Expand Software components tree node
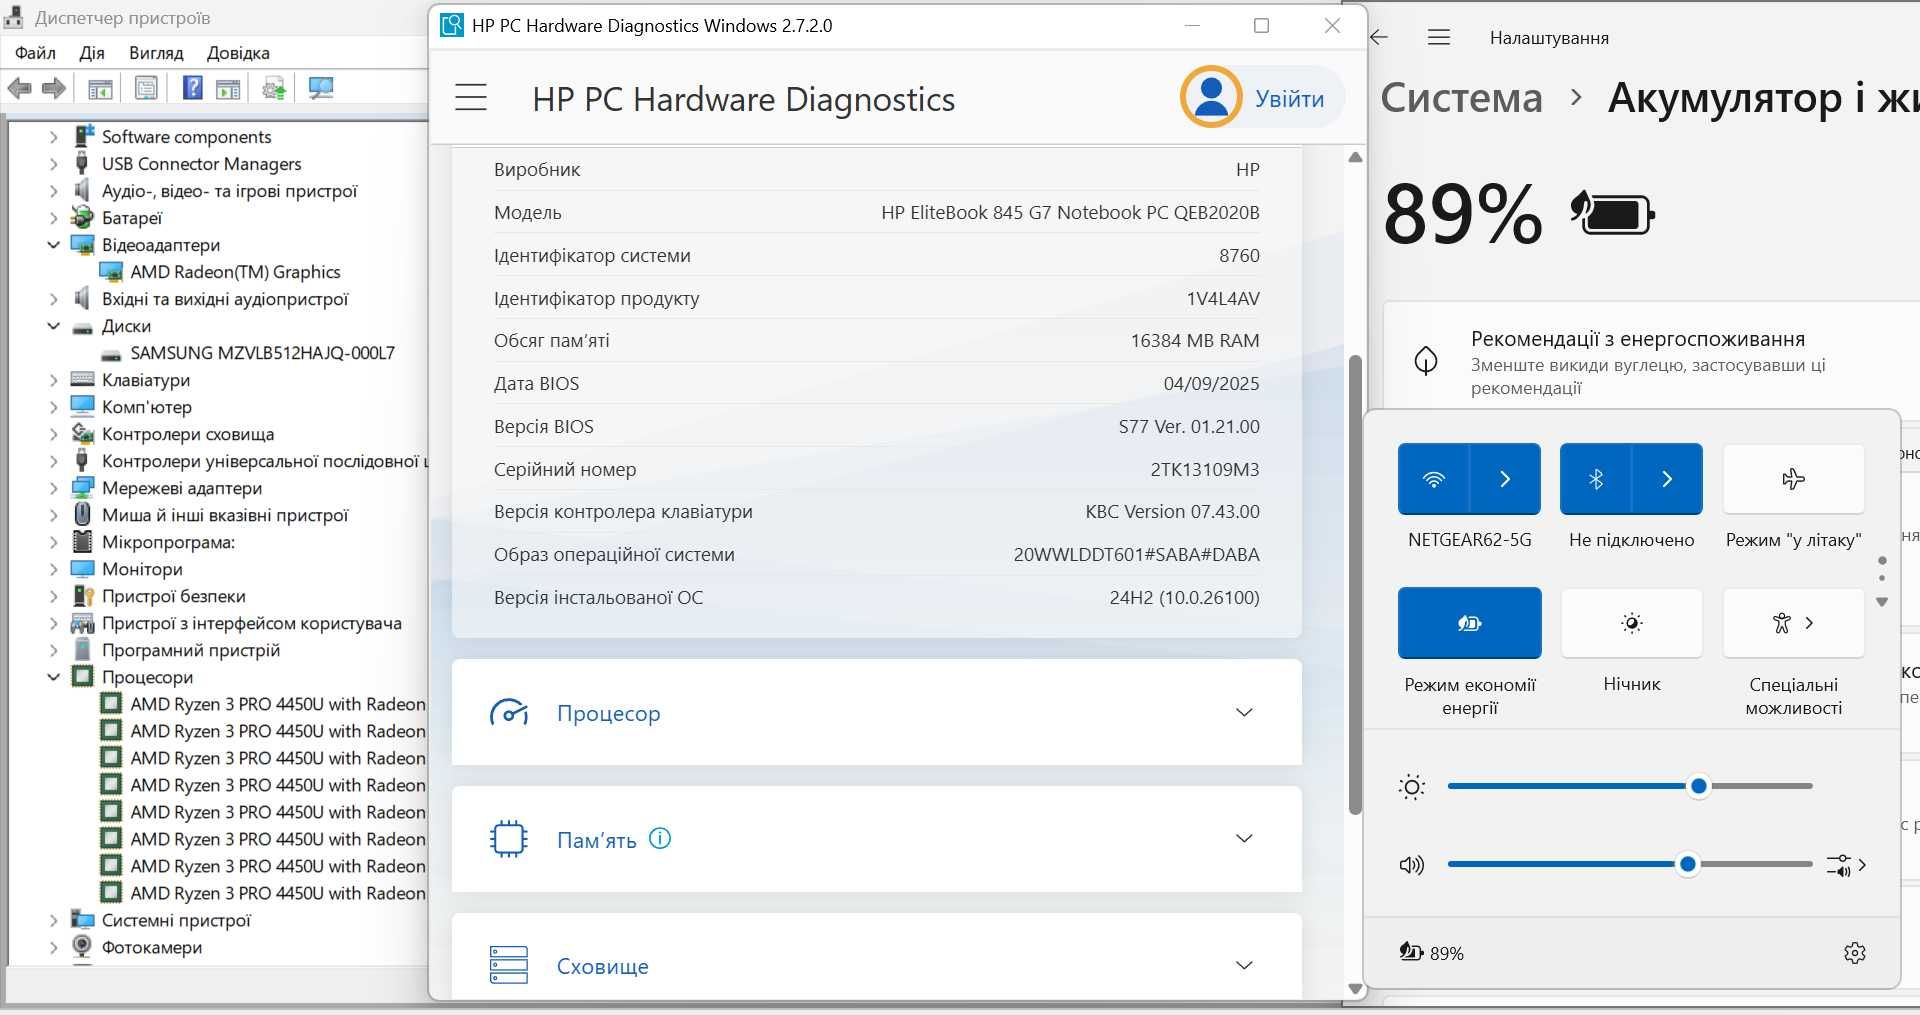This screenshot has height=1015, width=1920. pyautogui.click(x=54, y=137)
